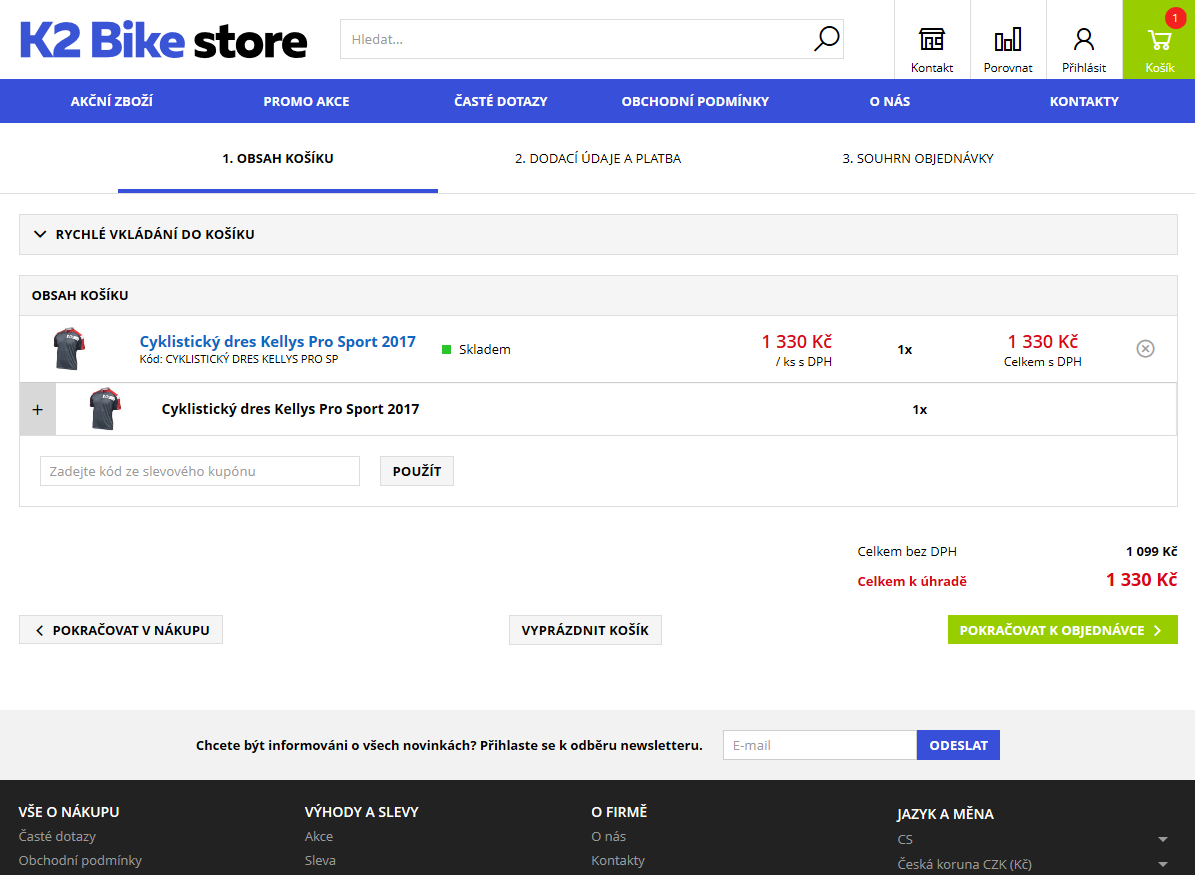Open the Česká koruna CZK currency dropdown
This screenshot has height=875, width=1195.
(x=1032, y=864)
